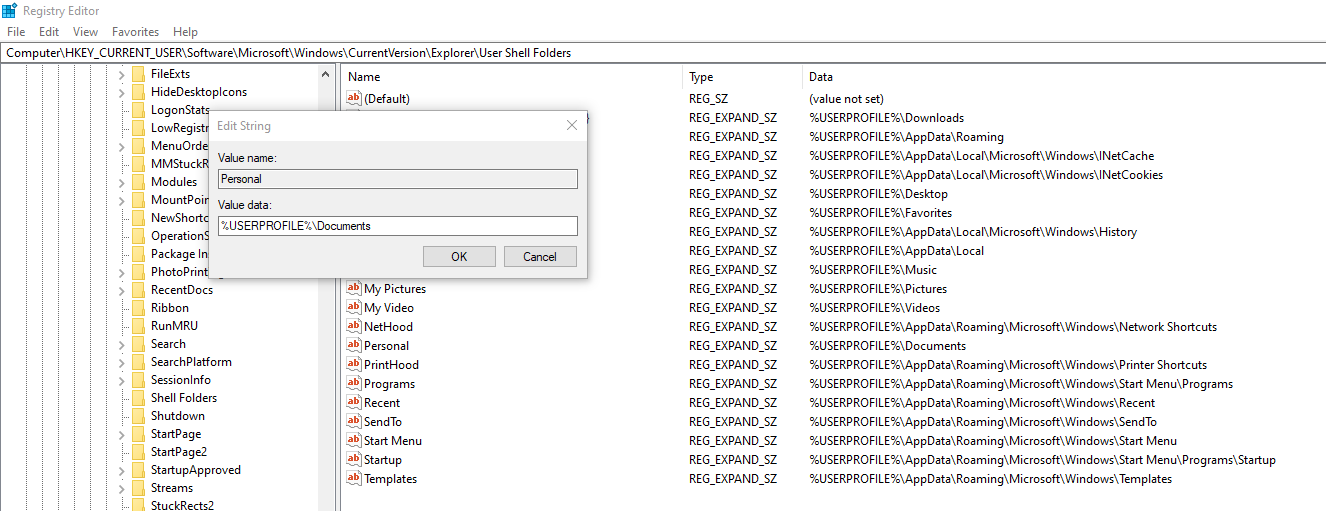Image resolution: width=1326 pixels, height=511 pixels.
Task: Expand the SessionInfo tree node
Action: pyautogui.click(x=121, y=380)
